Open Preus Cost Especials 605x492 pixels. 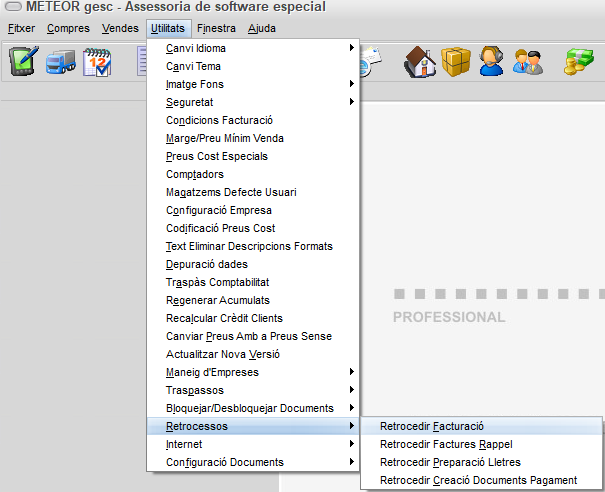253,156
